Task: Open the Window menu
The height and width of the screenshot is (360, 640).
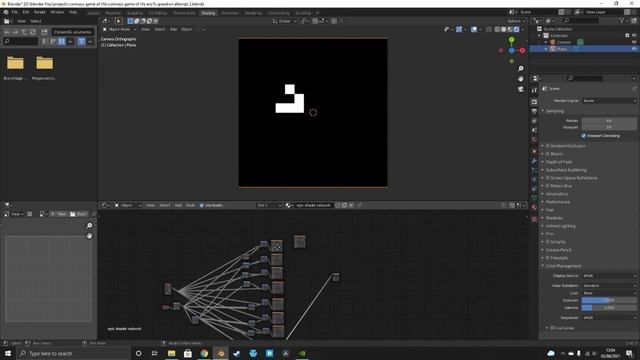Action: 57,12
